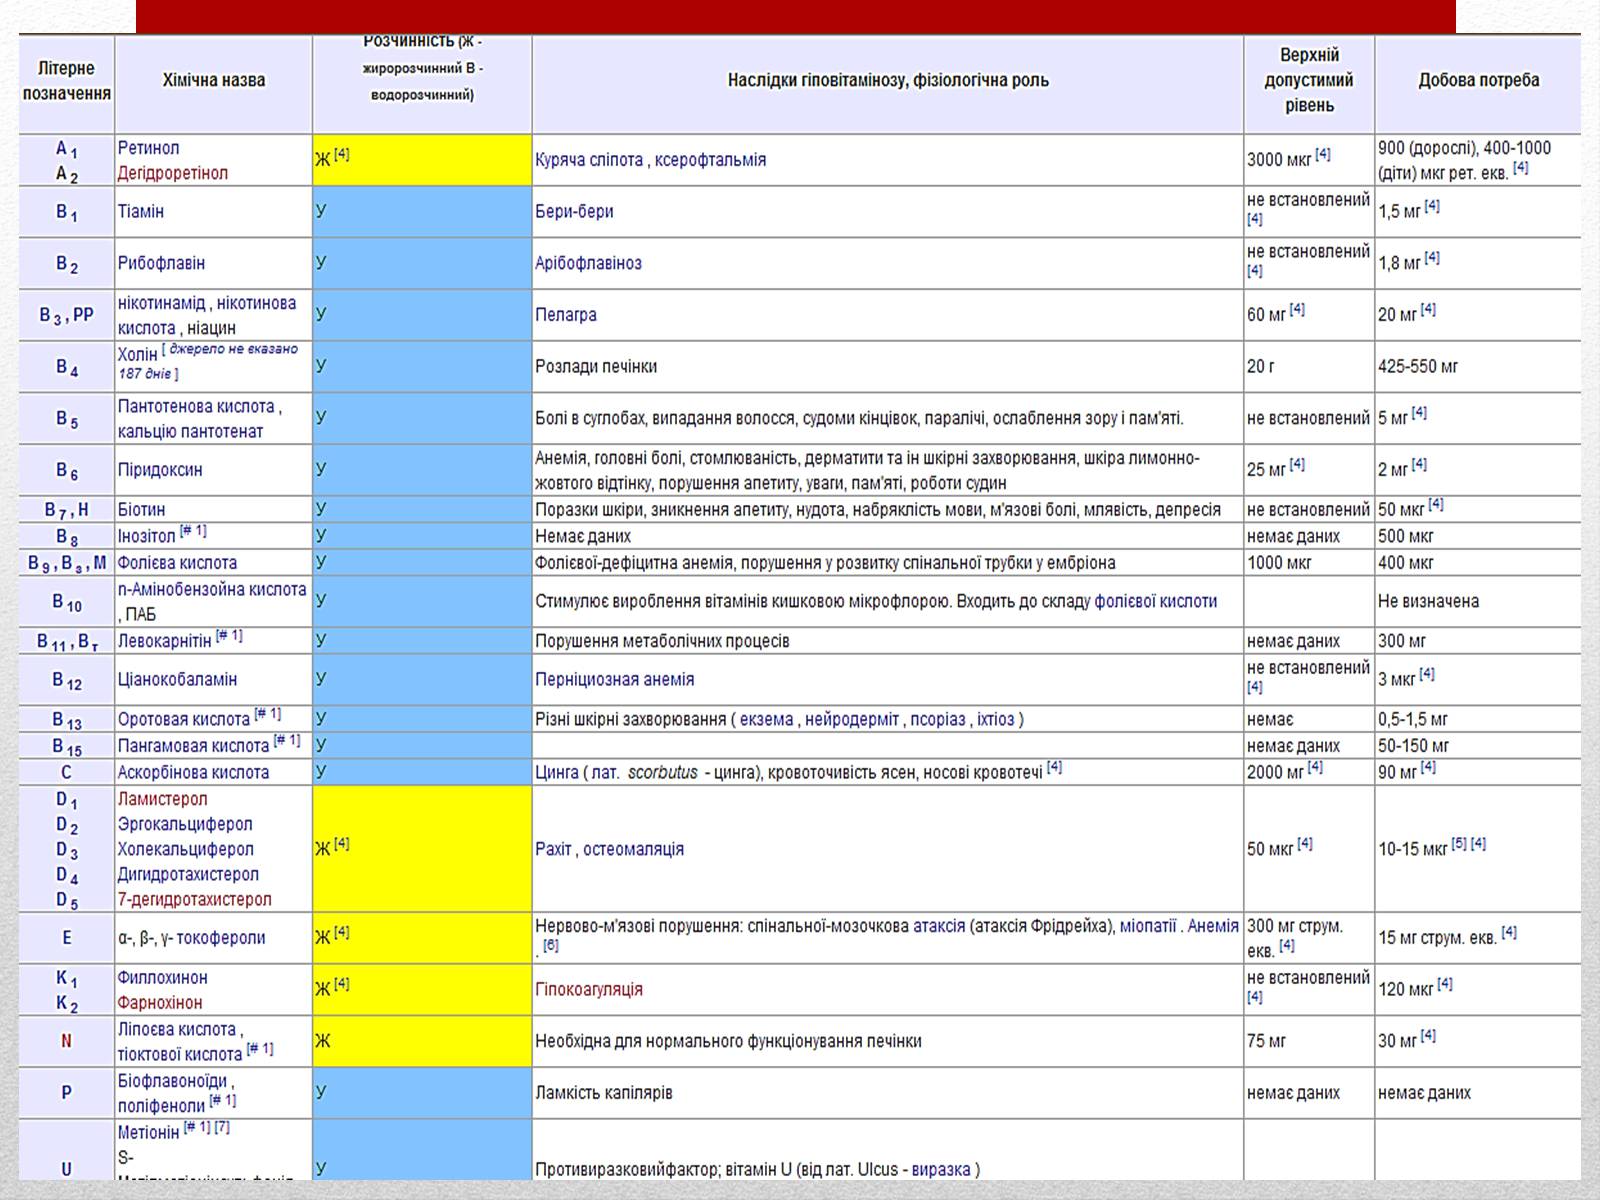Follow the атаксія link
This screenshot has width=1600, height=1200.
[x=939, y=927]
